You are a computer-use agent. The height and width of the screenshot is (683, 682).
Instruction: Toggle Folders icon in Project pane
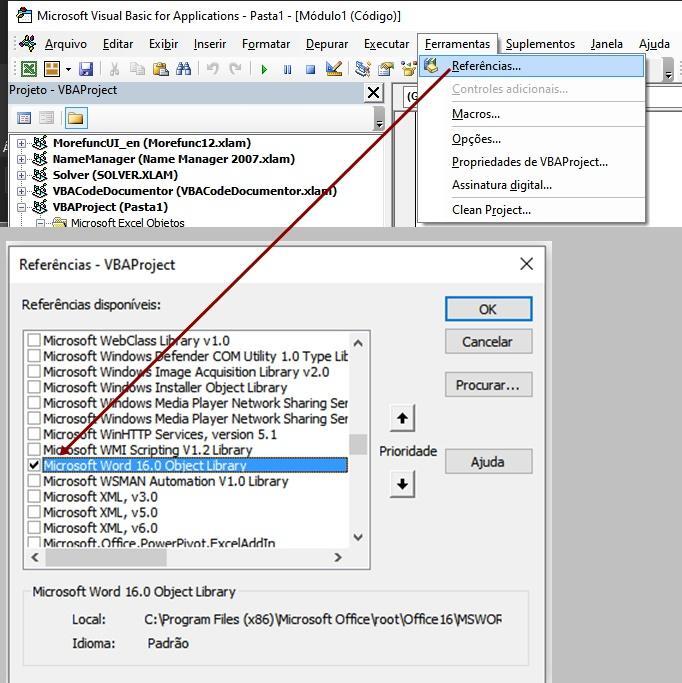click(76, 118)
